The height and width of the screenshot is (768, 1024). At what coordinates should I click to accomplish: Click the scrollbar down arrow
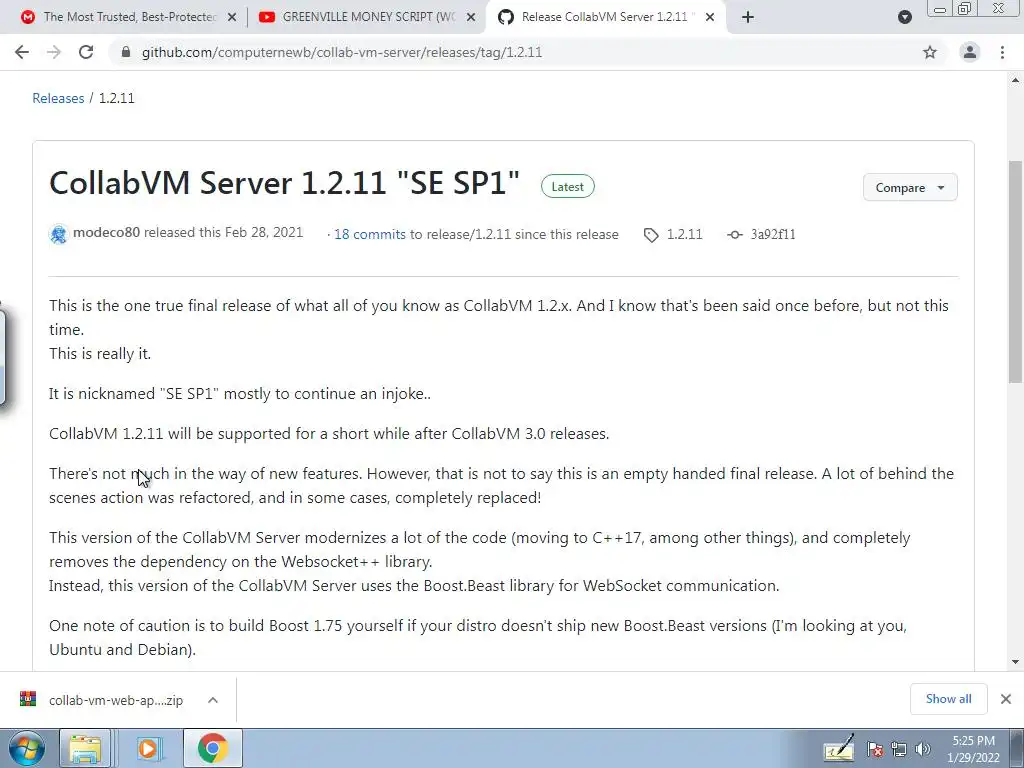1015,662
